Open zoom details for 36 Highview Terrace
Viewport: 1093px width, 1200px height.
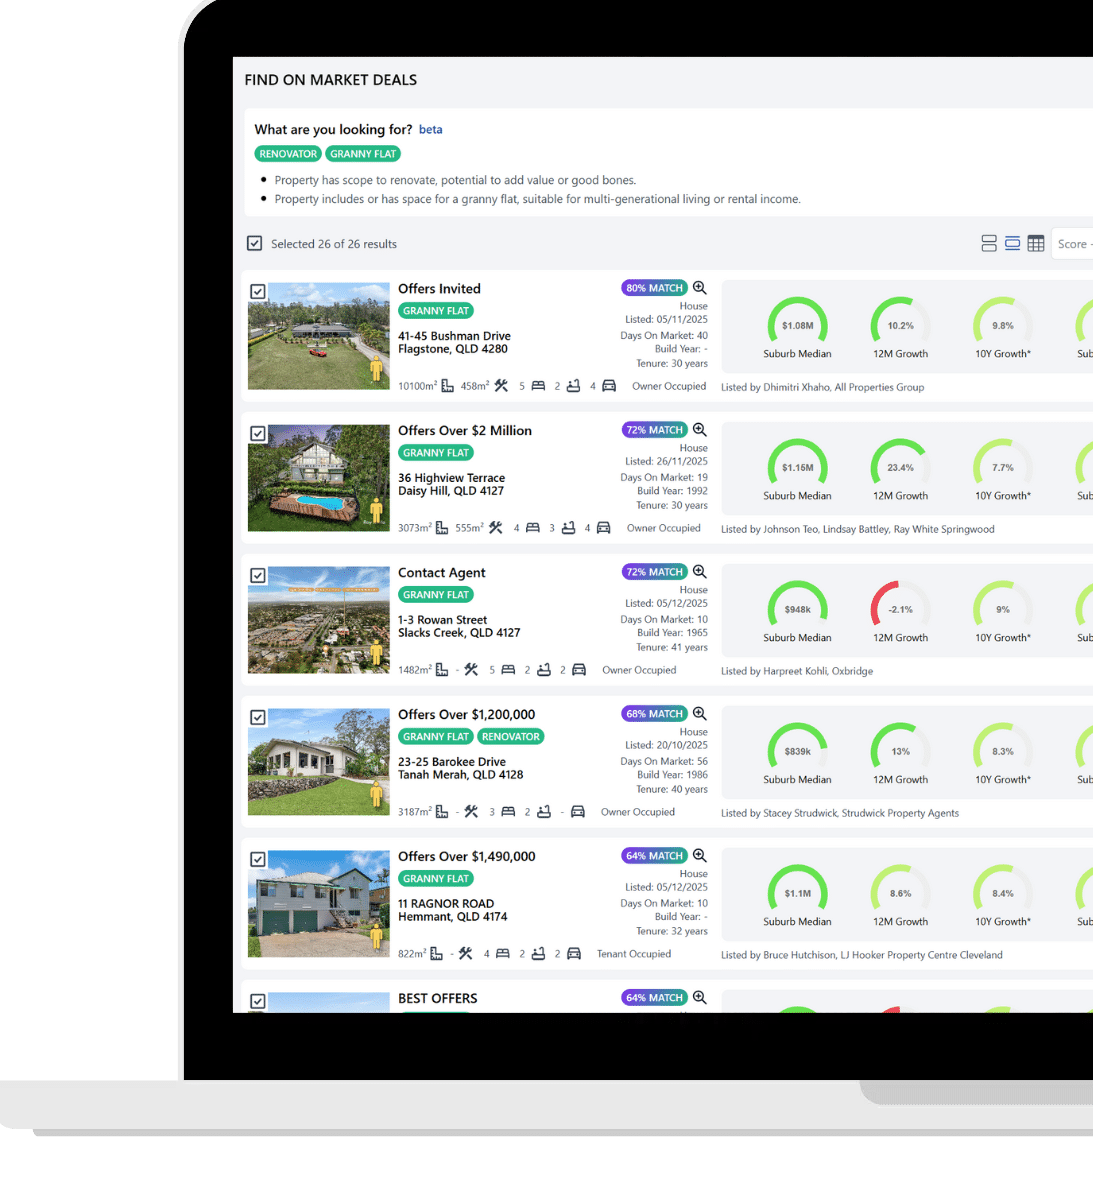pyautogui.click(x=700, y=430)
